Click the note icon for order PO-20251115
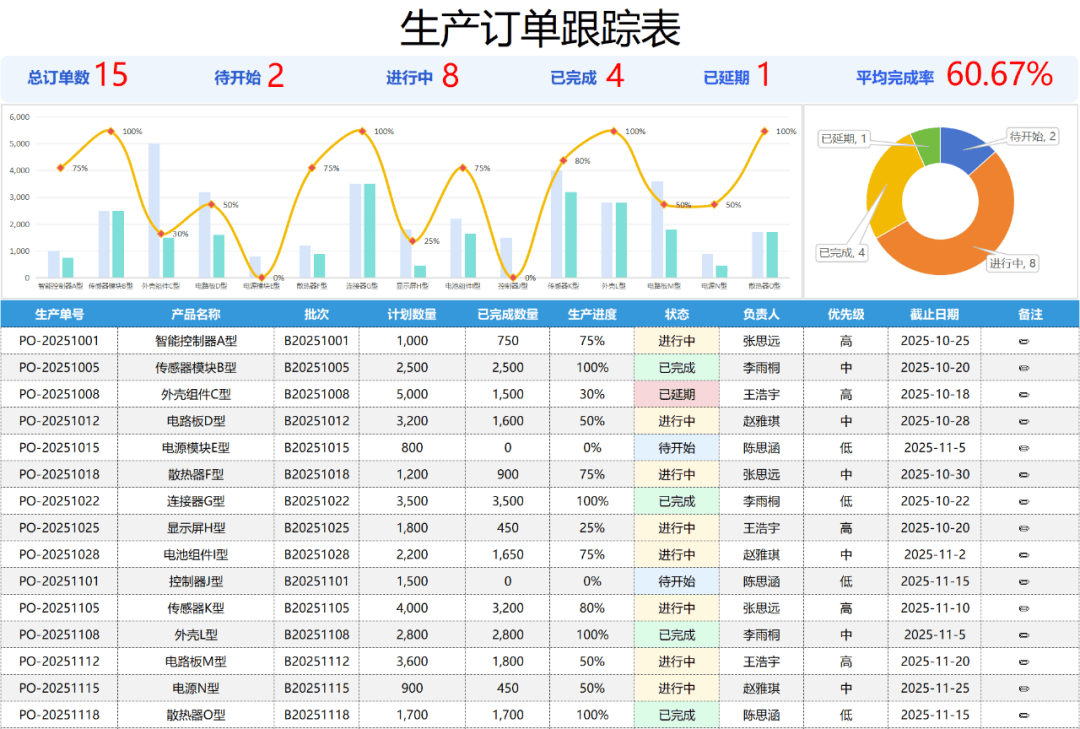 [x=1023, y=688]
